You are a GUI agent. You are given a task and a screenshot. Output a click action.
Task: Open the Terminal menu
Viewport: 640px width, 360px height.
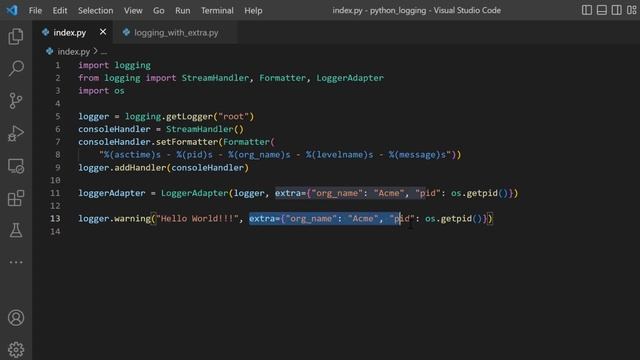tap(217, 11)
